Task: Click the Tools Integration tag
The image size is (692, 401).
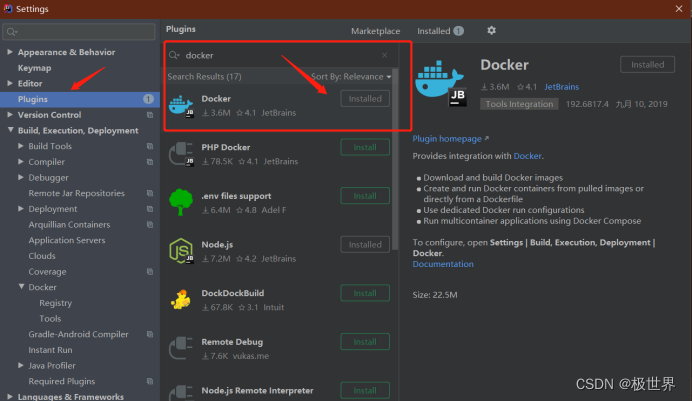Action: click(x=519, y=104)
